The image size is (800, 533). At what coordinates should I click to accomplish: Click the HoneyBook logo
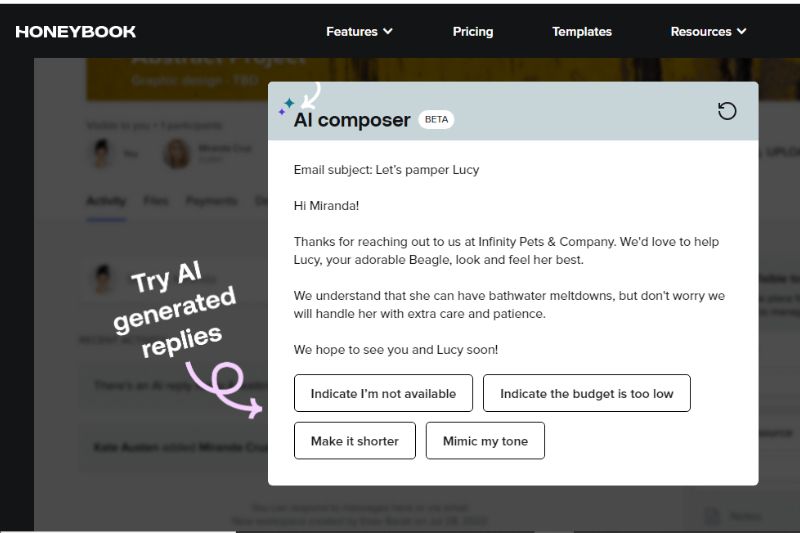pyautogui.click(x=76, y=32)
